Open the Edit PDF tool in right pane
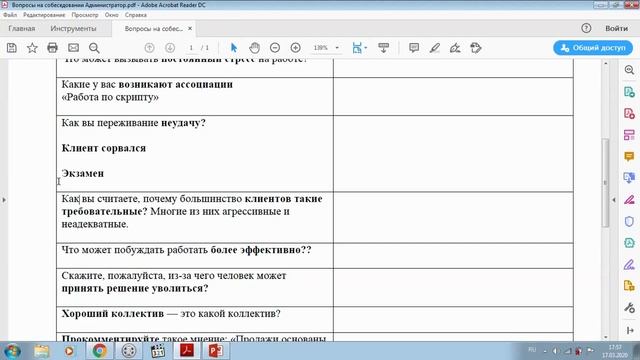 click(x=629, y=135)
